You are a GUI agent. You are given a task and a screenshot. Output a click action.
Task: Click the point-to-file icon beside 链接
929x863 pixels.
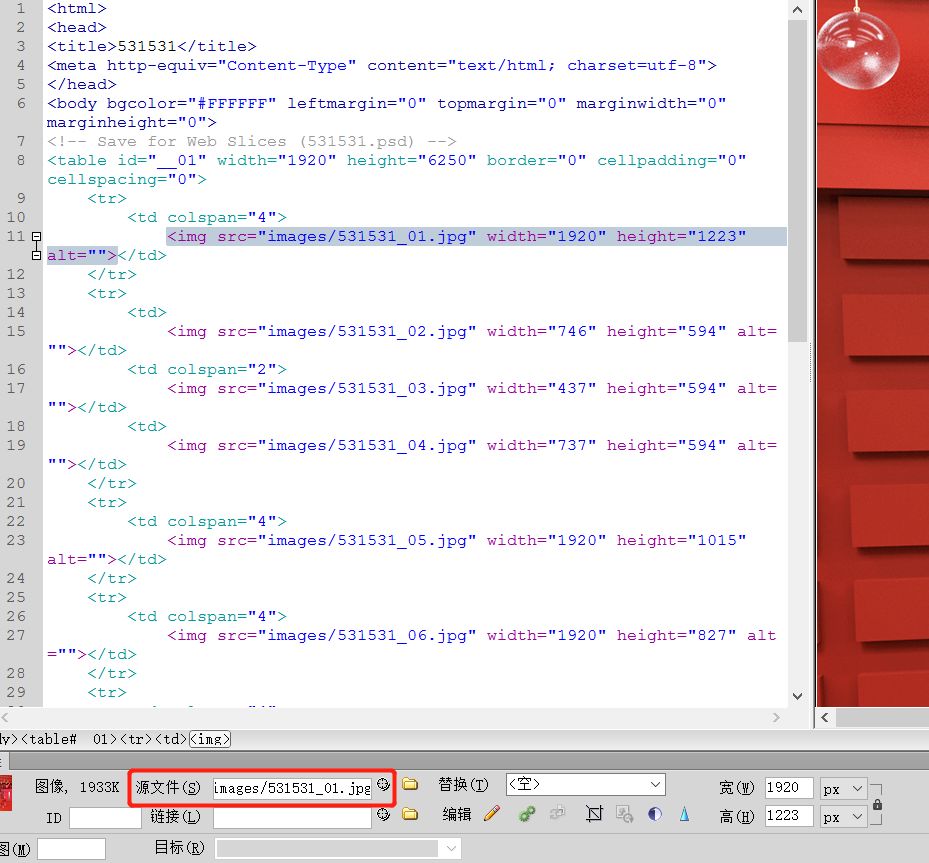click(x=383, y=814)
